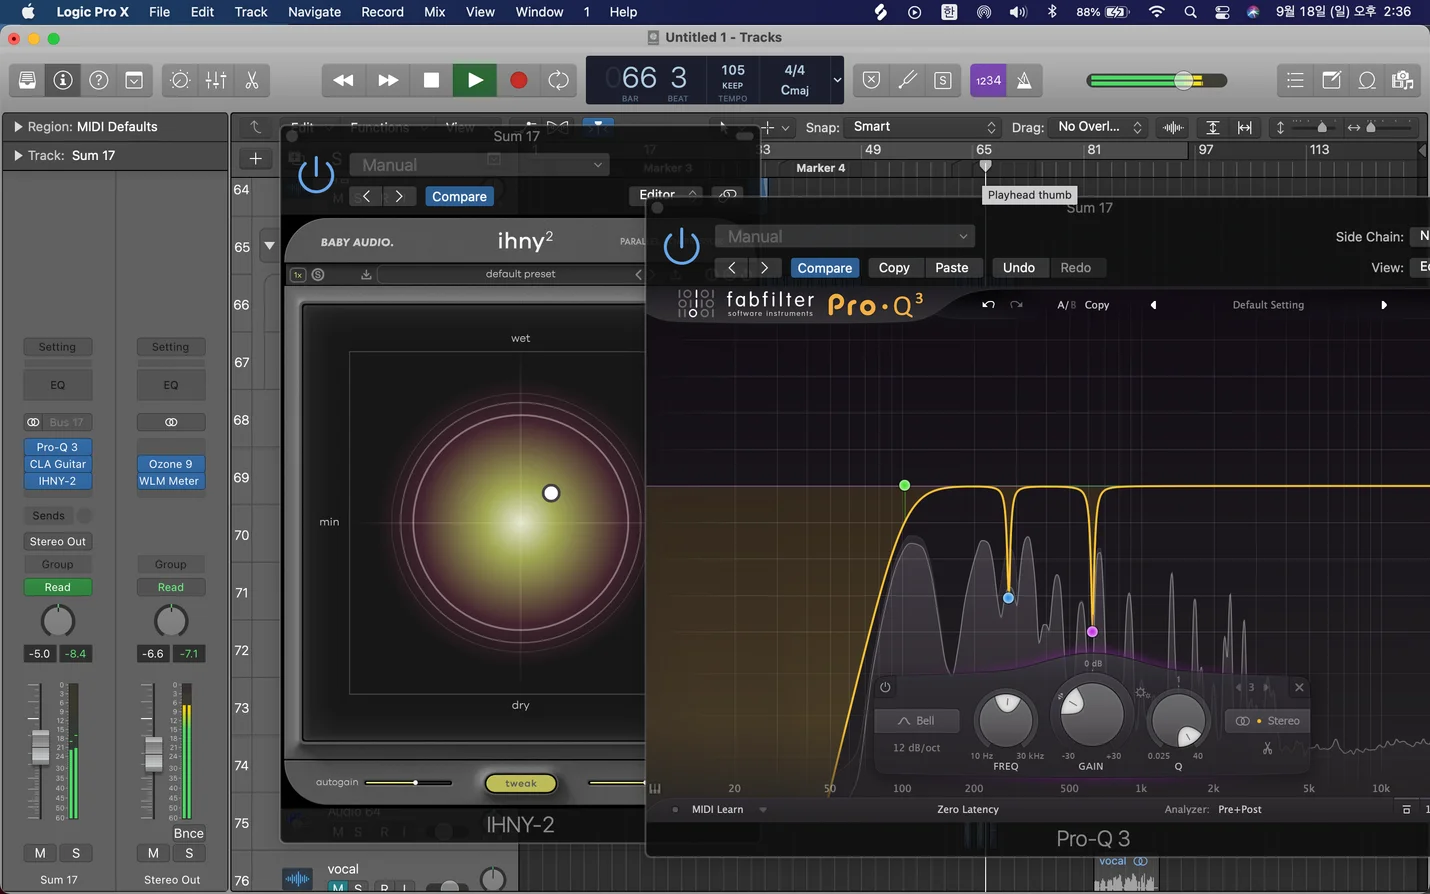Open the Loop Browser icon
The width and height of the screenshot is (1430, 894).
point(1367,80)
